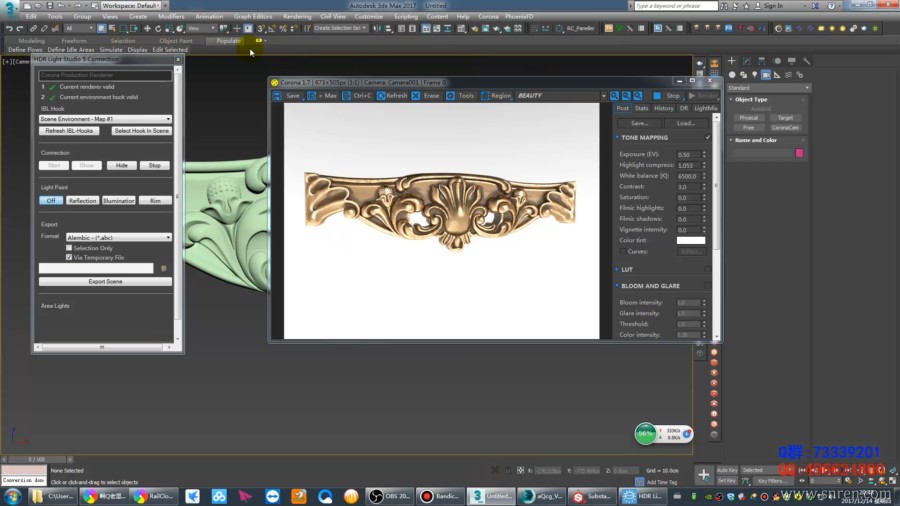This screenshot has height=506, width=900.
Task: Refresh the Corona render view
Action: (x=391, y=96)
